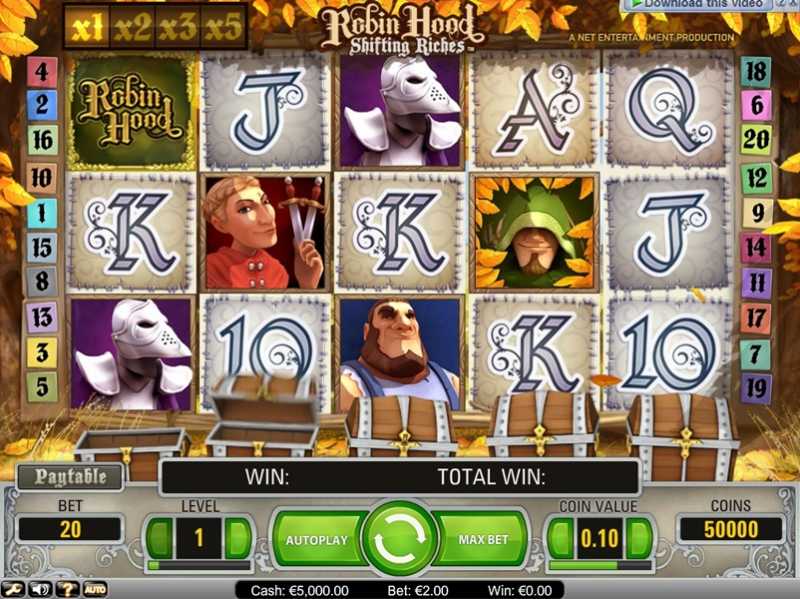Decrease the bet level with the left arrow

pos(160,538)
